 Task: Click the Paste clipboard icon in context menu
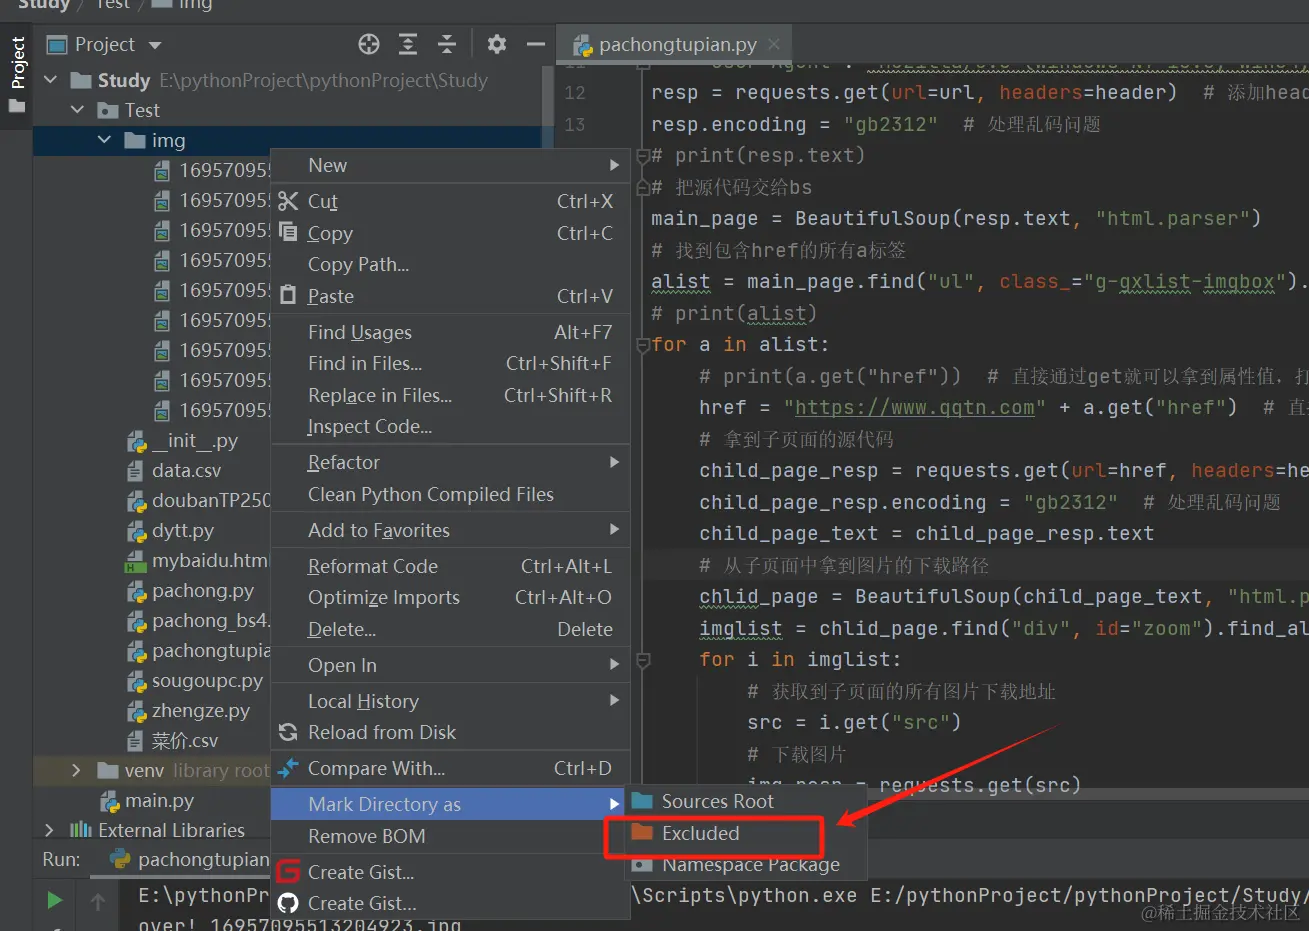tap(289, 295)
